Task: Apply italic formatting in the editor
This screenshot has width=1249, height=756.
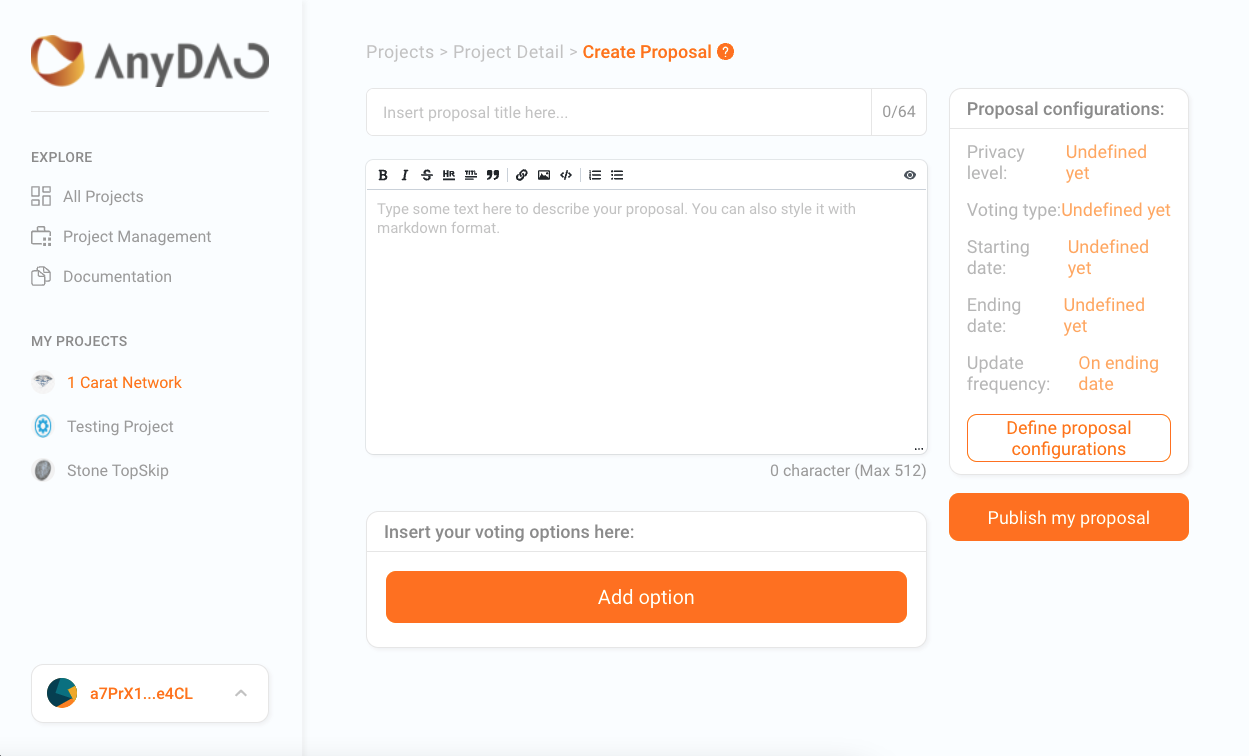Action: point(405,175)
